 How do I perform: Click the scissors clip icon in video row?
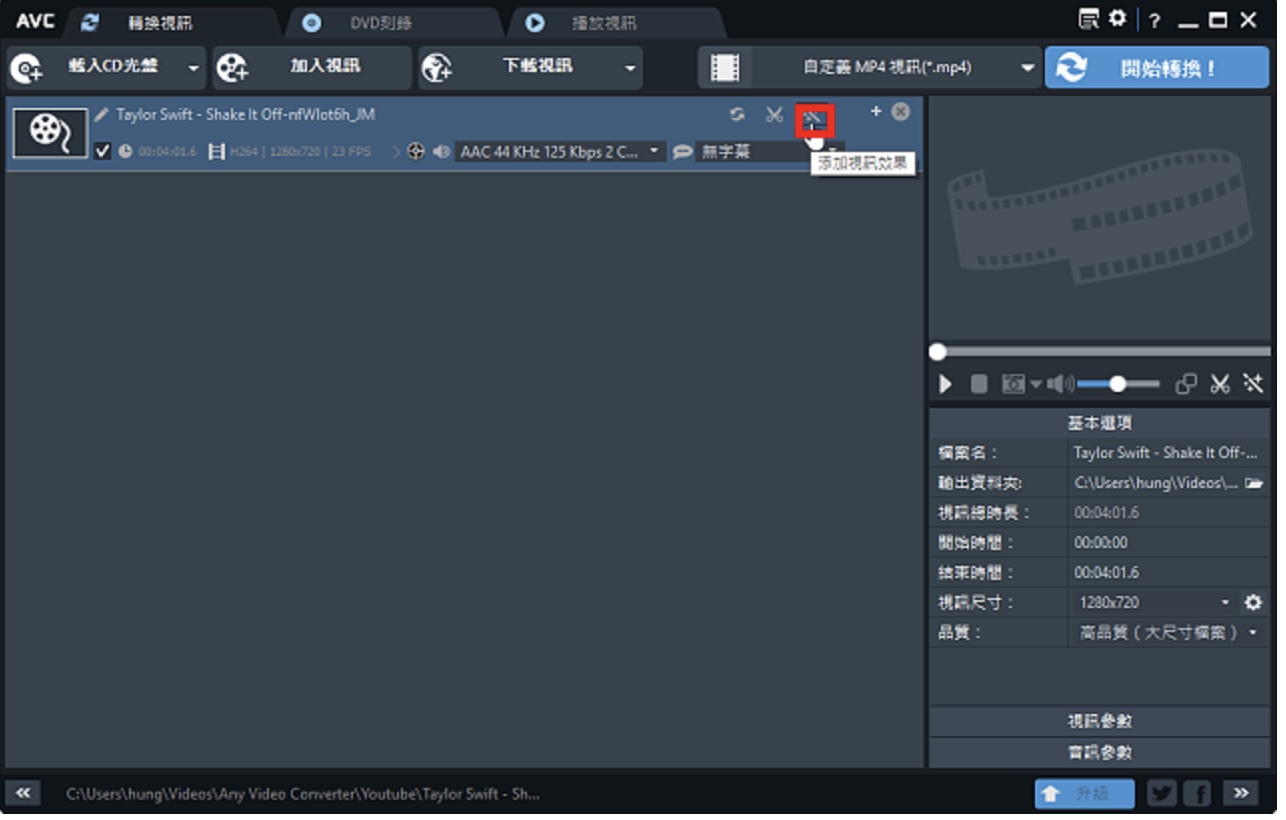(x=774, y=115)
